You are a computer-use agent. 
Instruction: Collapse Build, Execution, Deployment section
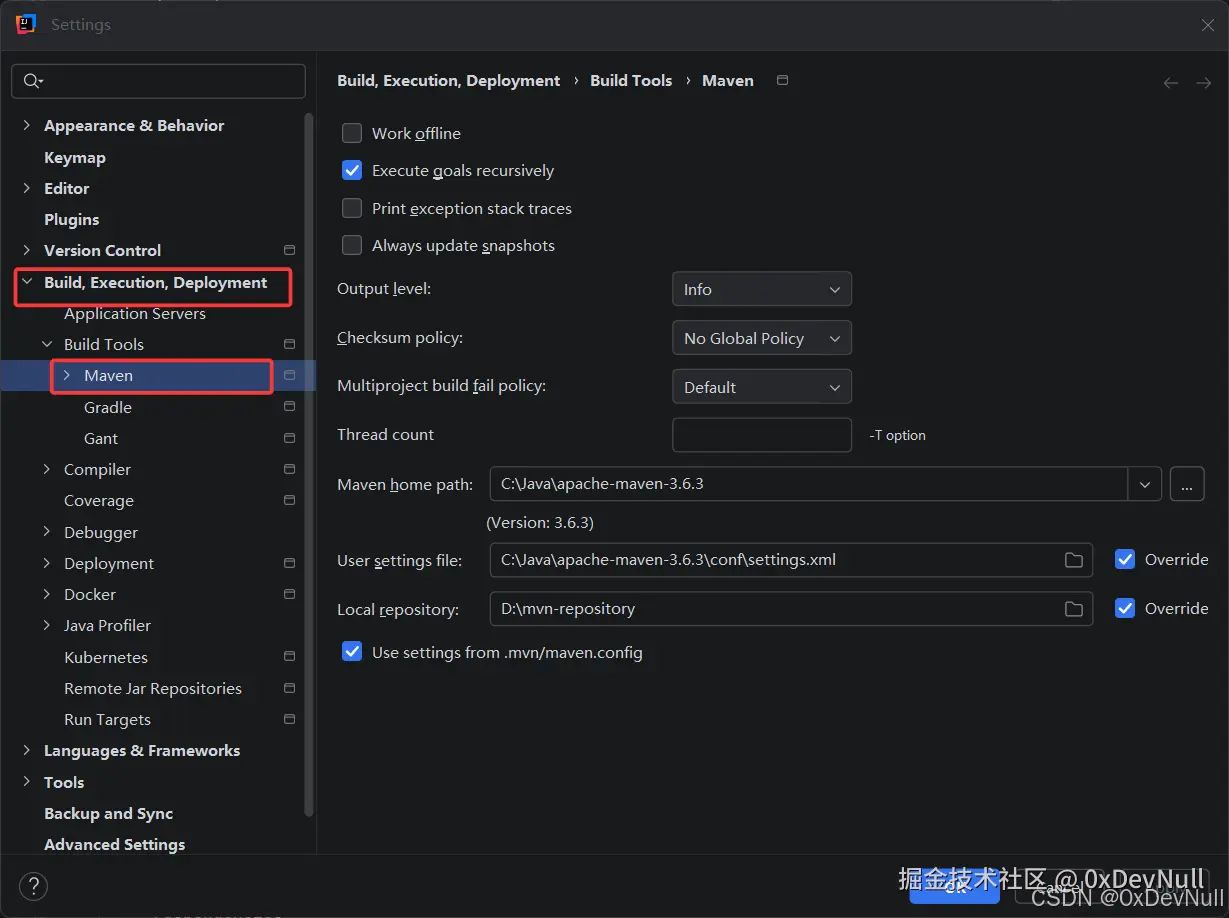[27, 282]
